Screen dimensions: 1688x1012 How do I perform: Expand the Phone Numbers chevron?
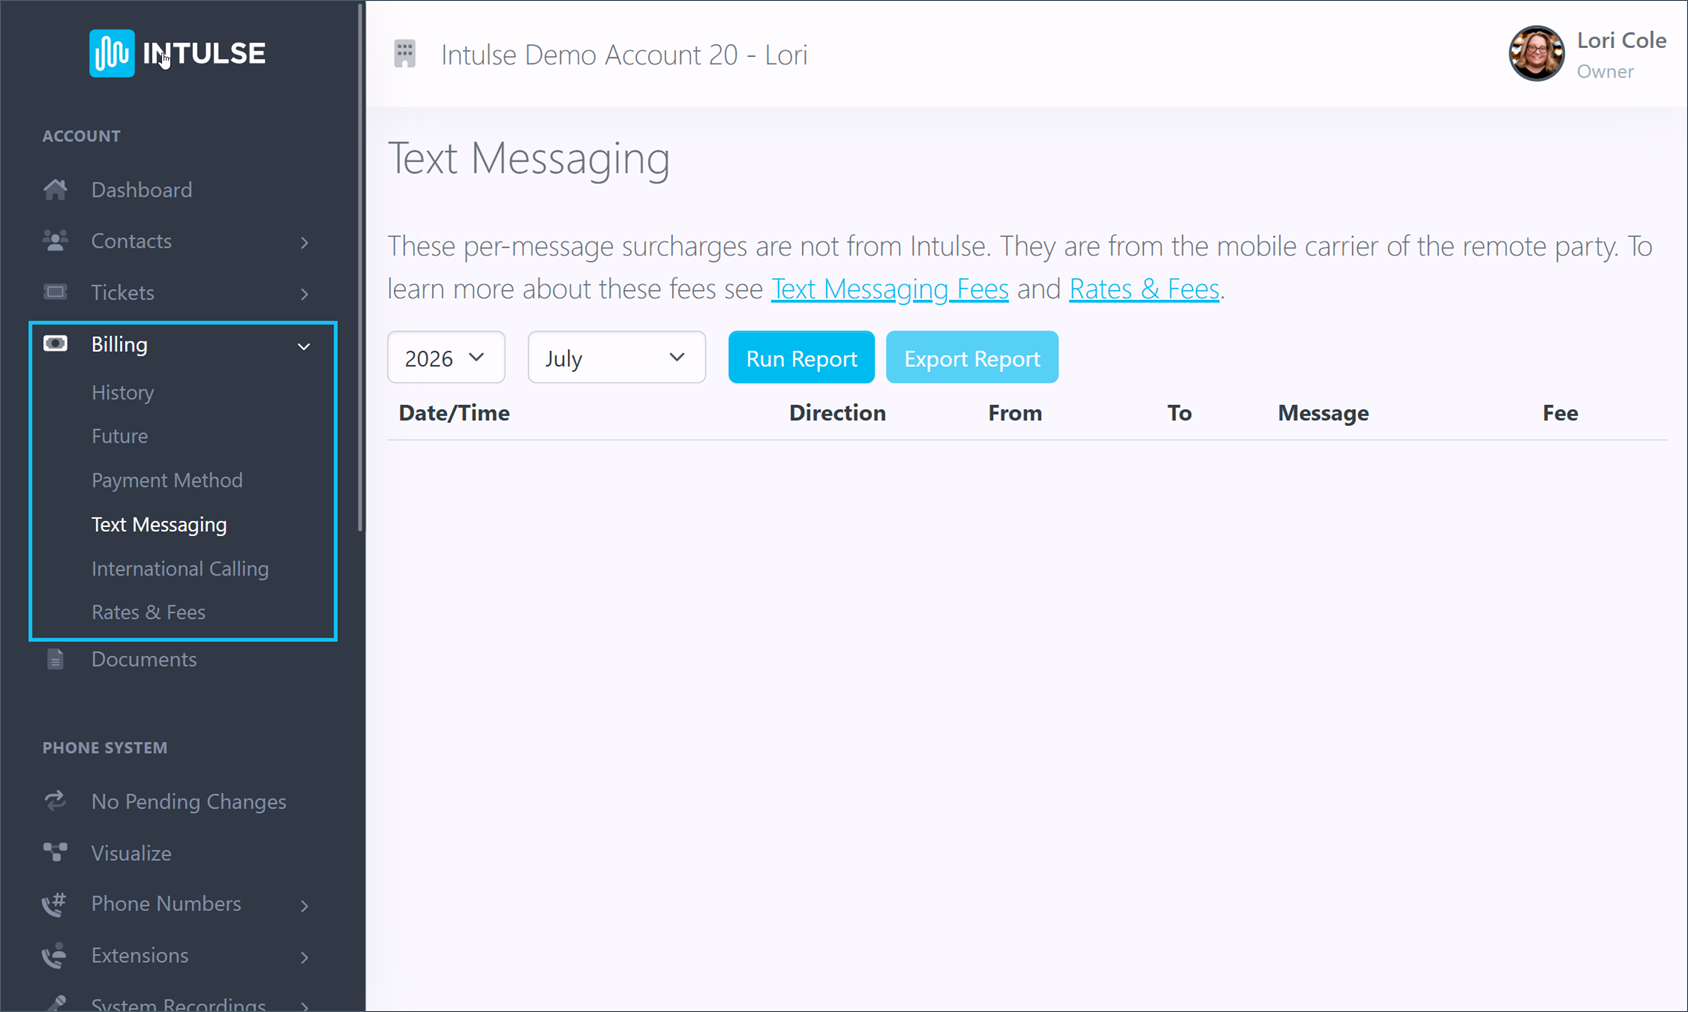304,905
